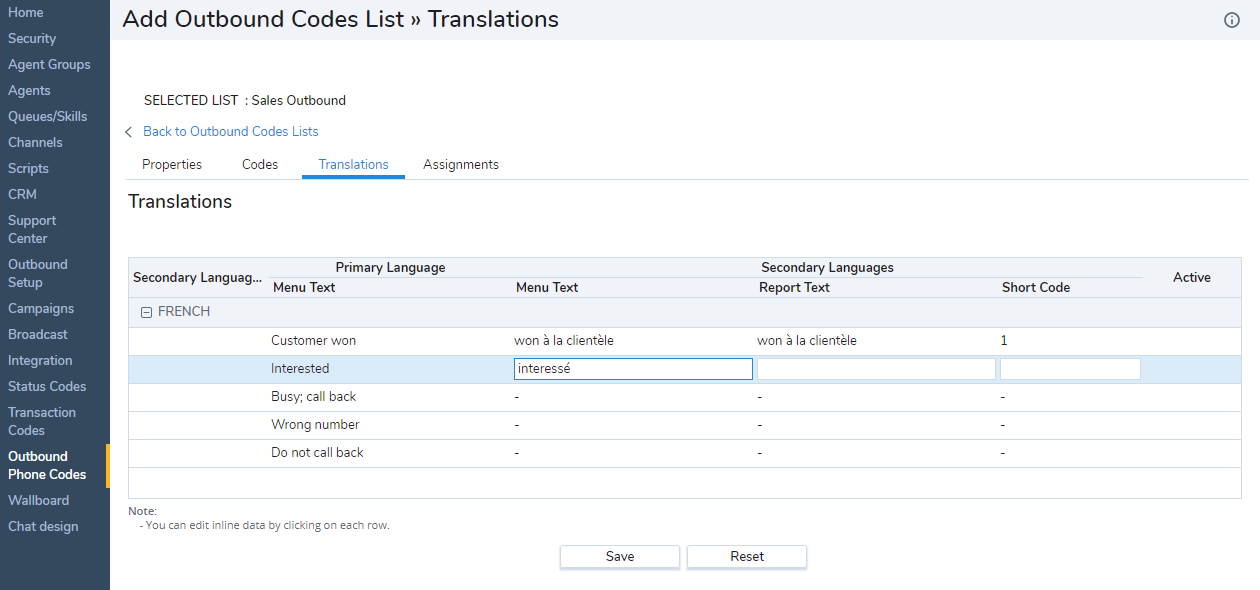This screenshot has width=1260, height=590.
Task: Go to Agent Groups in sidebar
Action: pyautogui.click(x=49, y=65)
